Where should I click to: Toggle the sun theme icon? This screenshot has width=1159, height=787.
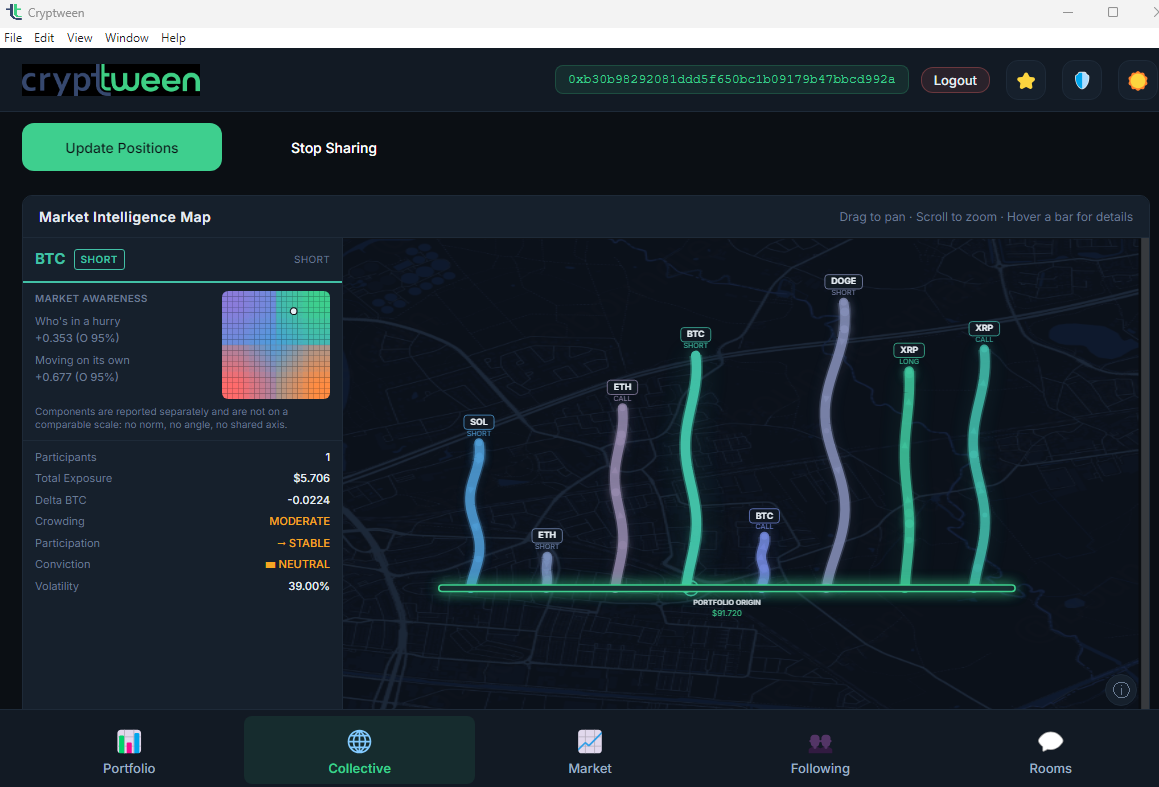[x=1138, y=81]
